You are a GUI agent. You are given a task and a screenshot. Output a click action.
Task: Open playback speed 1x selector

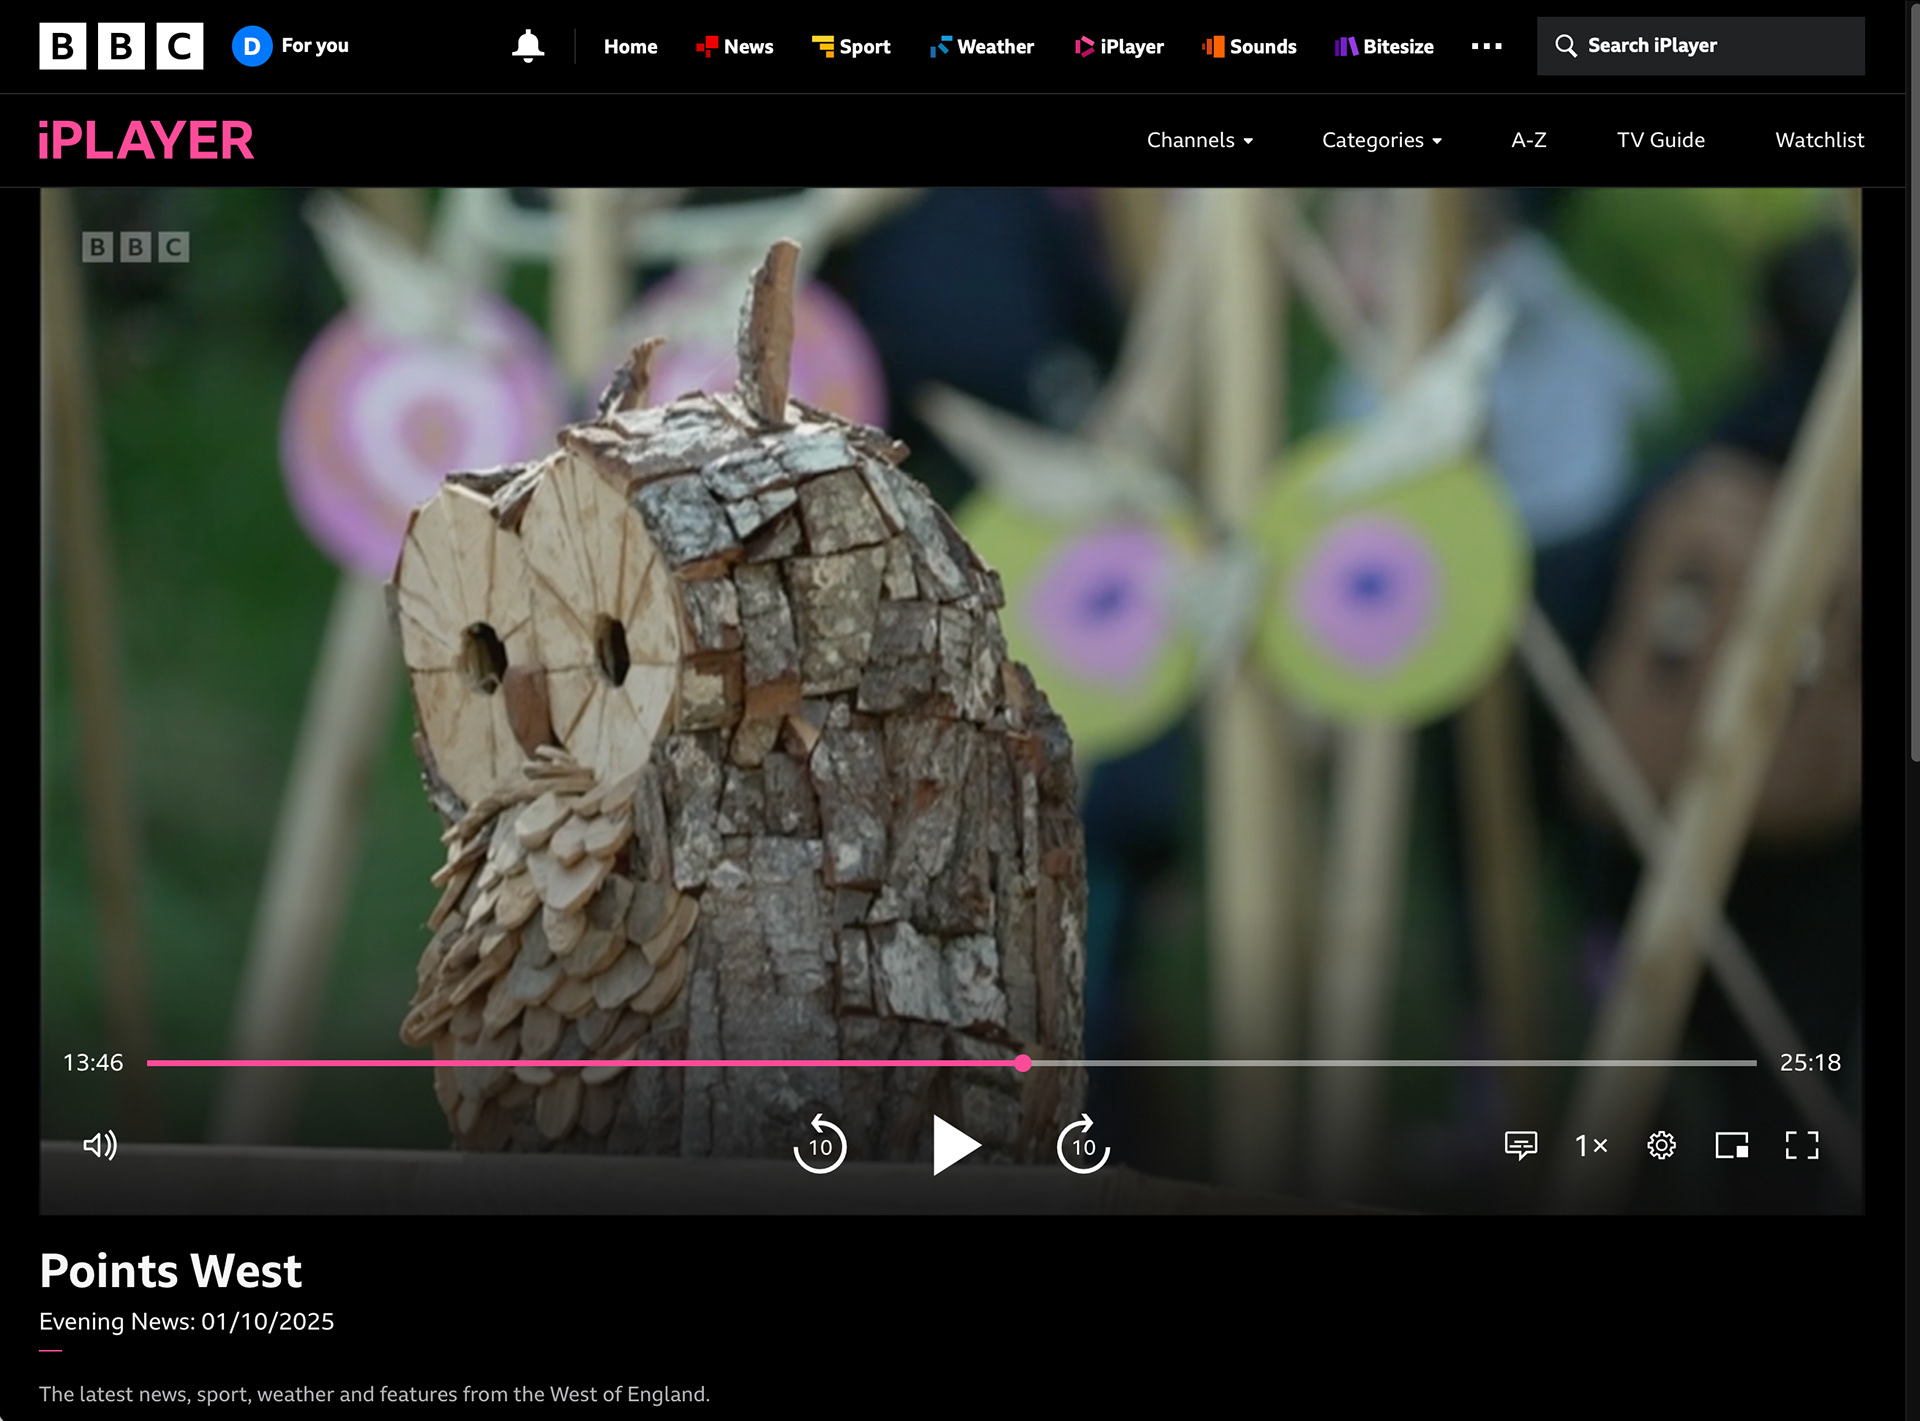pyautogui.click(x=1590, y=1145)
